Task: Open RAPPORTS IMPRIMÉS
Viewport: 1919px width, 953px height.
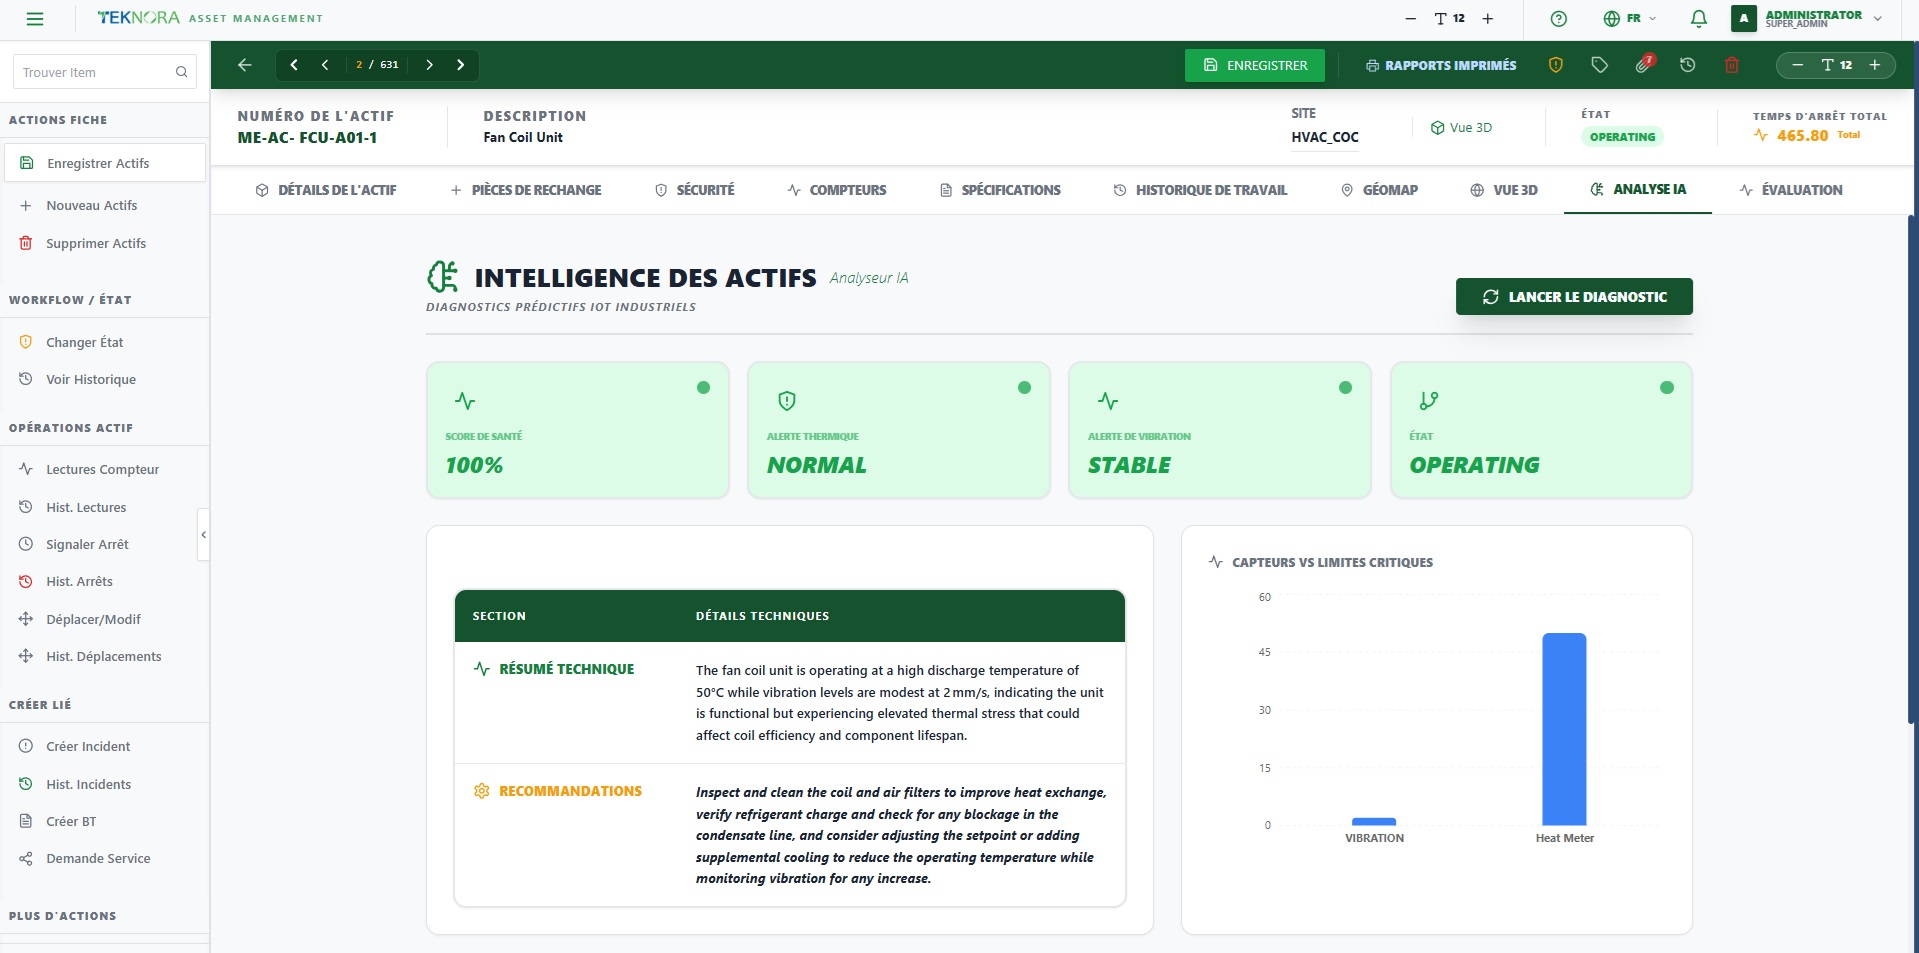Action: 1441,65
